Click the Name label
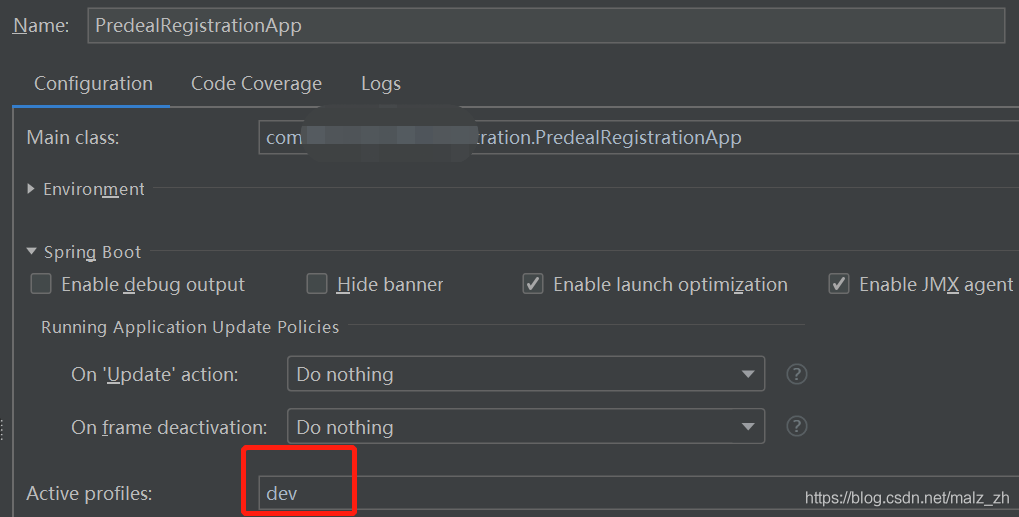This screenshot has height=517, width=1019. click(x=41, y=25)
